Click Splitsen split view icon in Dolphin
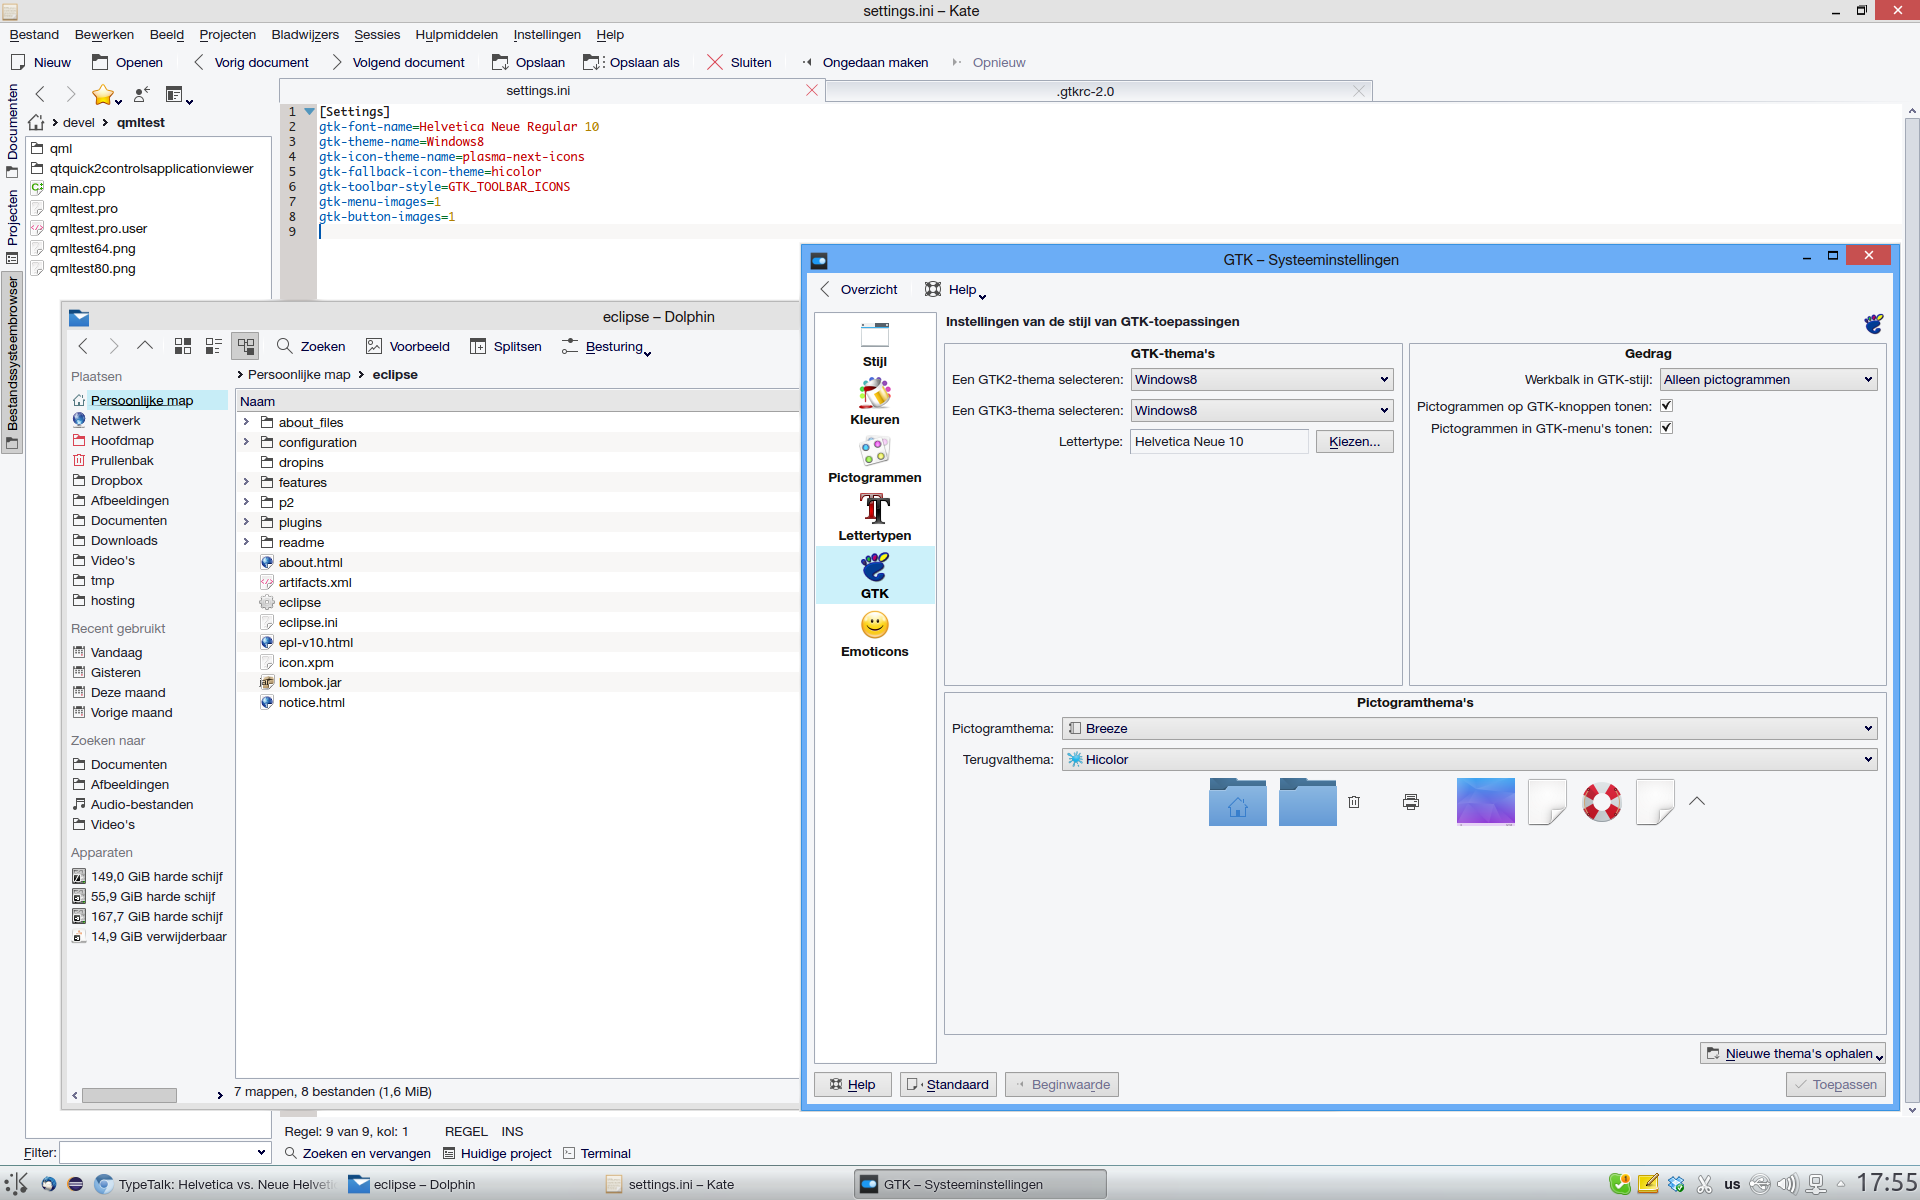The height and width of the screenshot is (1200, 1920). (478, 346)
